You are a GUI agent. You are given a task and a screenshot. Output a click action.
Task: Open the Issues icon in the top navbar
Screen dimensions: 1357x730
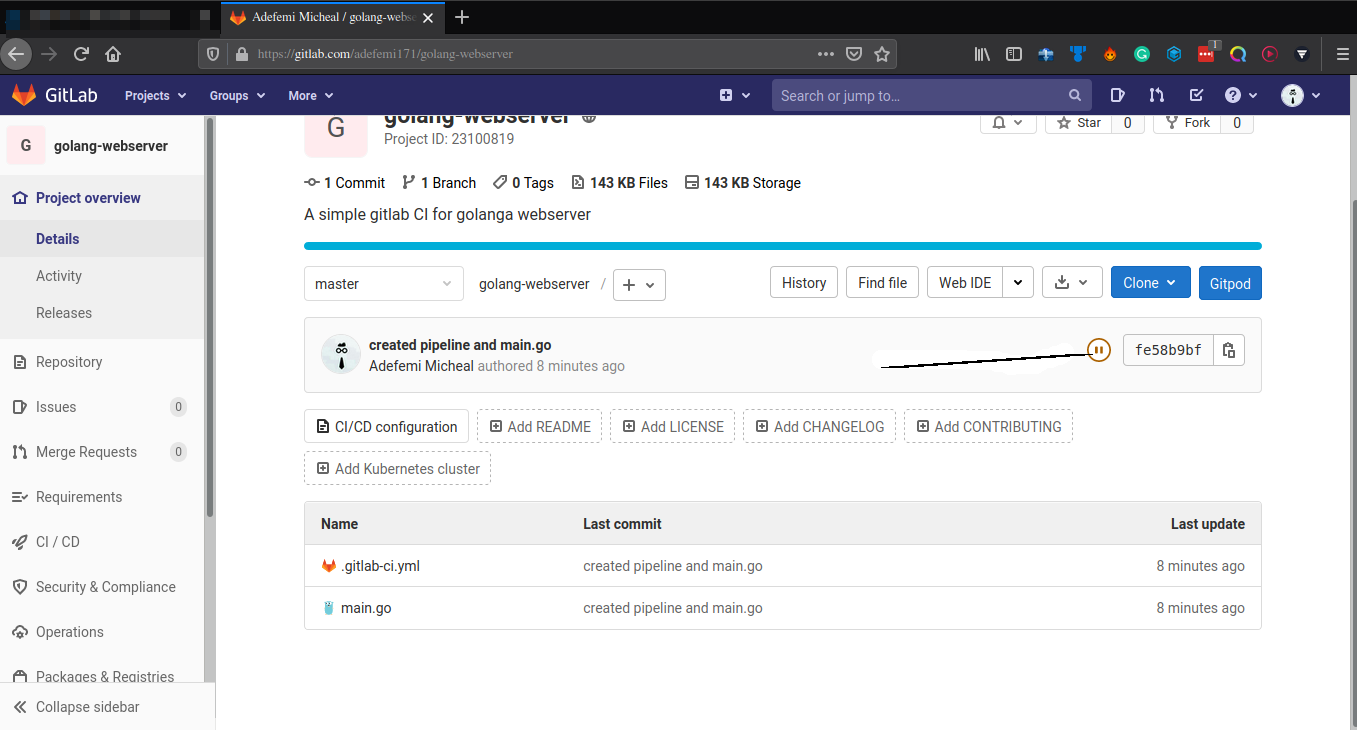[1118, 95]
